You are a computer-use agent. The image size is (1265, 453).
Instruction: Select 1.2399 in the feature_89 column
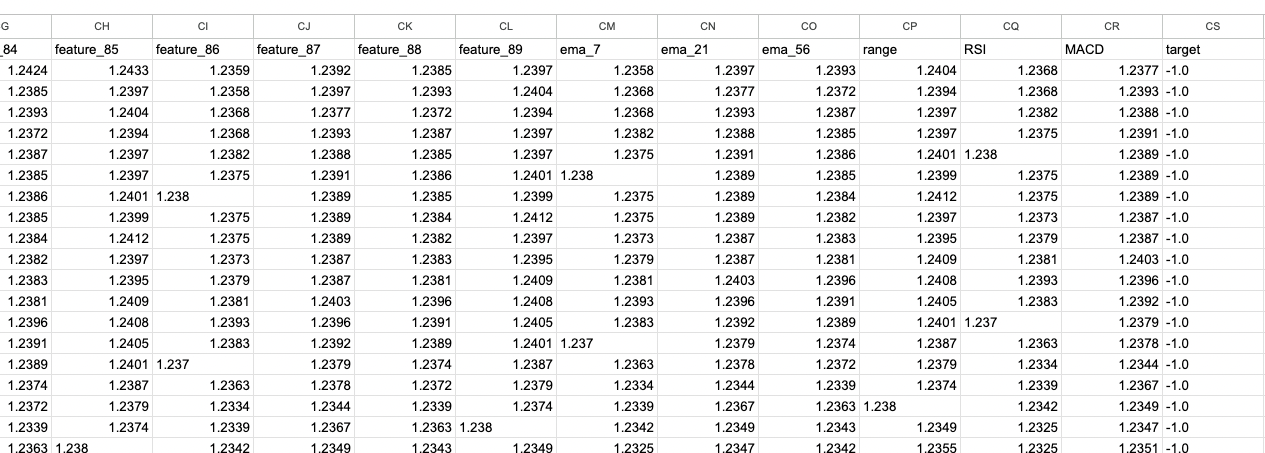point(506,196)
